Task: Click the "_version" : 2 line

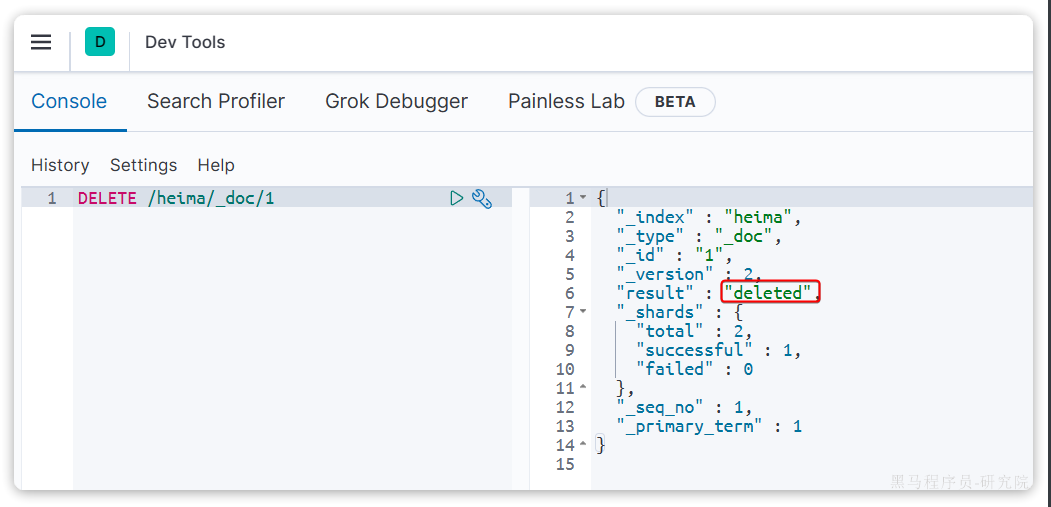Action: 690,274
